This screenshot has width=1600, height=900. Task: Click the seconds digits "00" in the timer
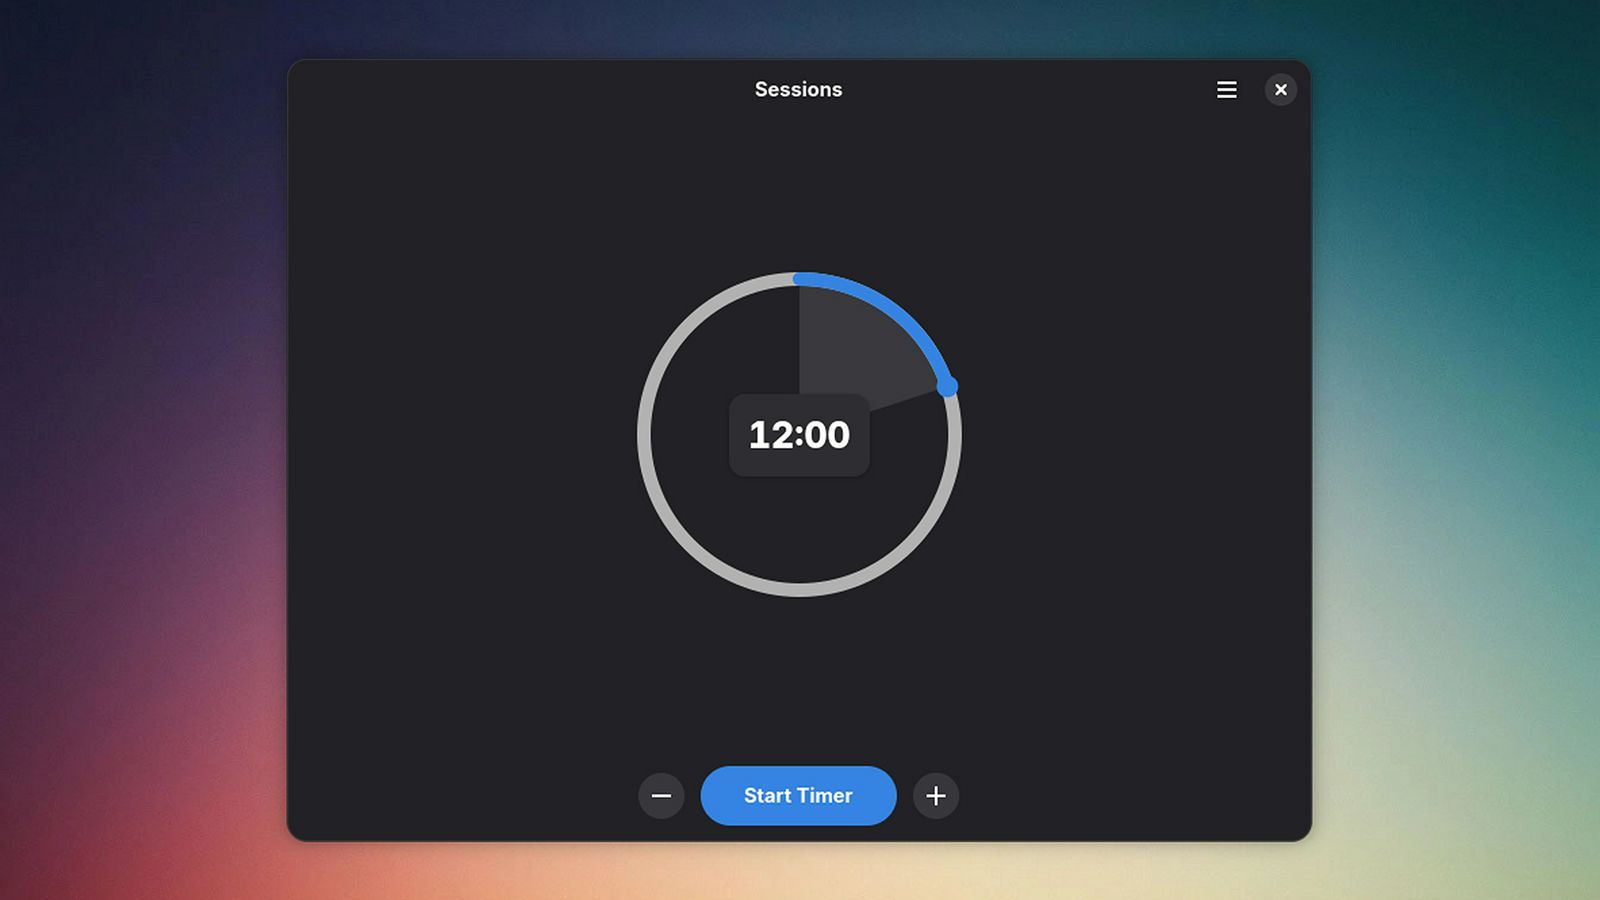(x=828, y=435)
